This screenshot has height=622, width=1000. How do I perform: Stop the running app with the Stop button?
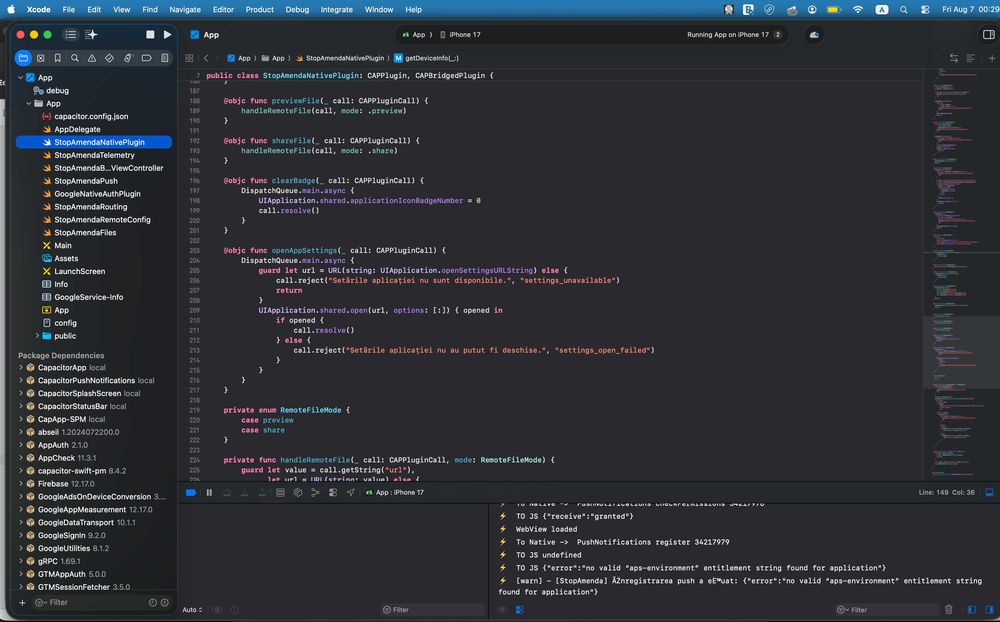[150, 34]
